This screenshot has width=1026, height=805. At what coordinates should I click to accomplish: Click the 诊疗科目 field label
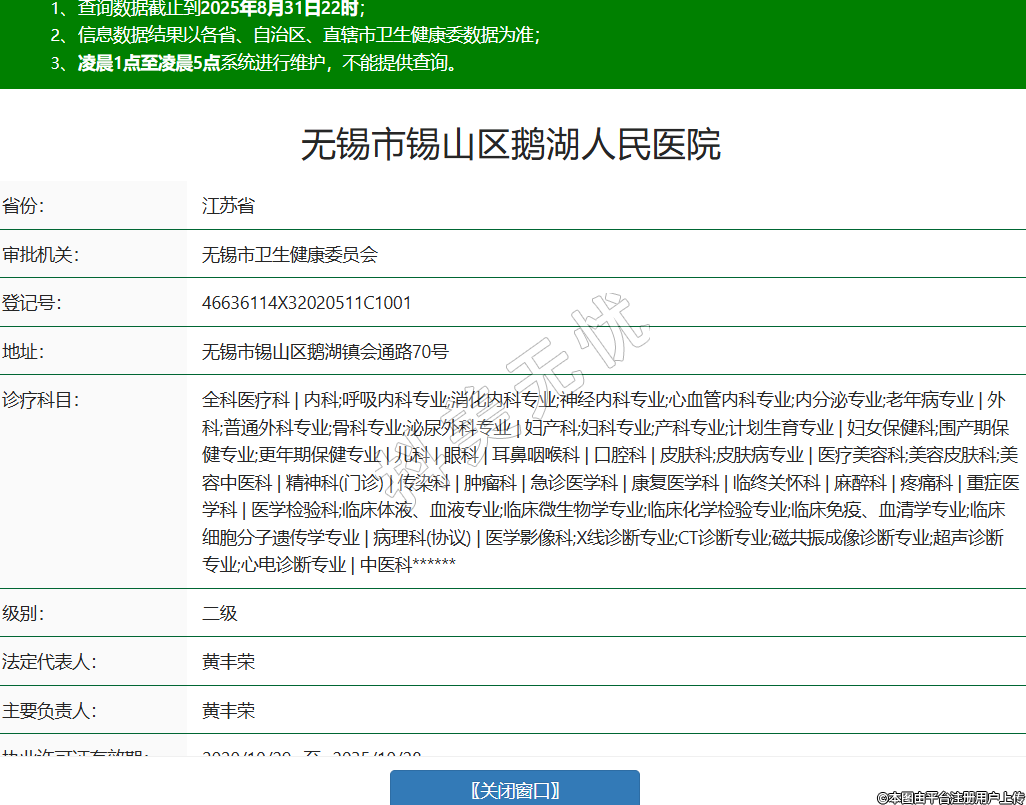point(40,400)
